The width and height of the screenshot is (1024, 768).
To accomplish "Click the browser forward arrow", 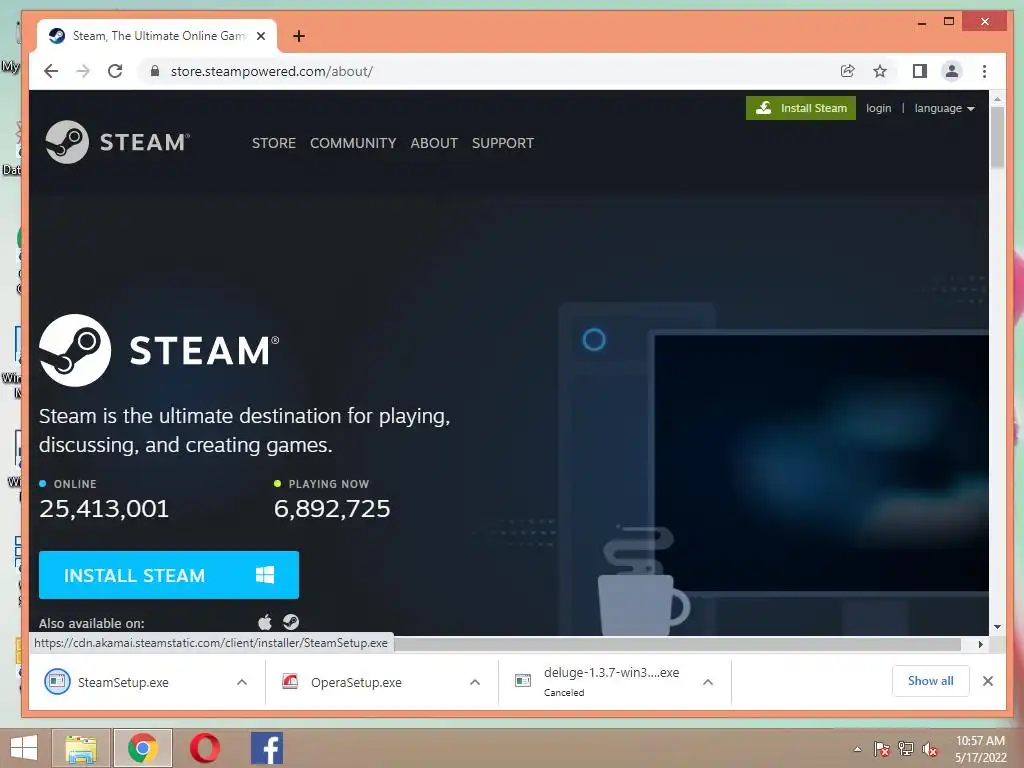I will tap(83, 71).
